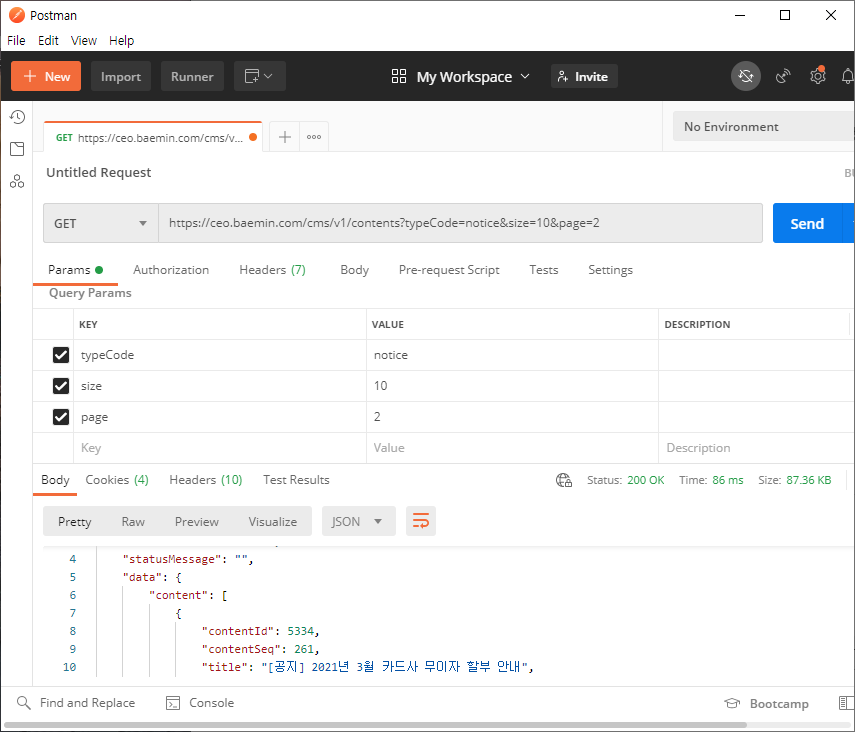Image resolution: width=855 pixels, height=732 pixels.
Task: Open the No Environment dropdown
Action: [x=763, y=127]
